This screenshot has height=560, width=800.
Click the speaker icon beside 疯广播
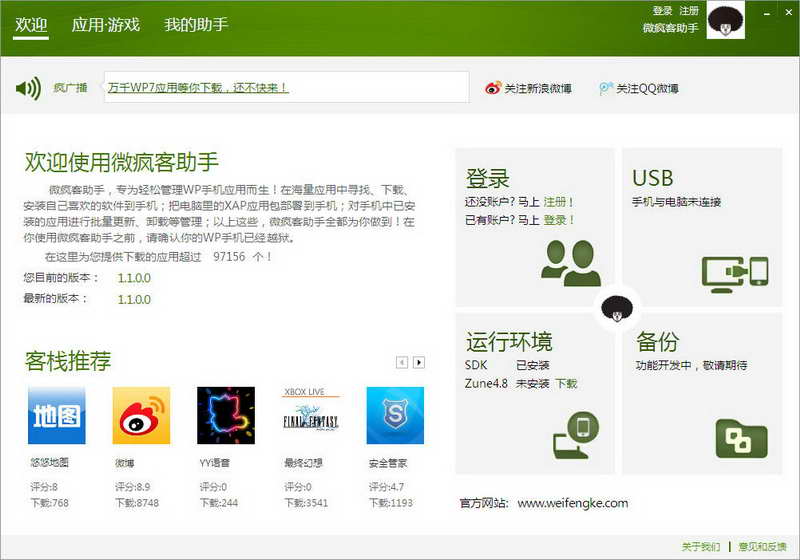point(28,88)
